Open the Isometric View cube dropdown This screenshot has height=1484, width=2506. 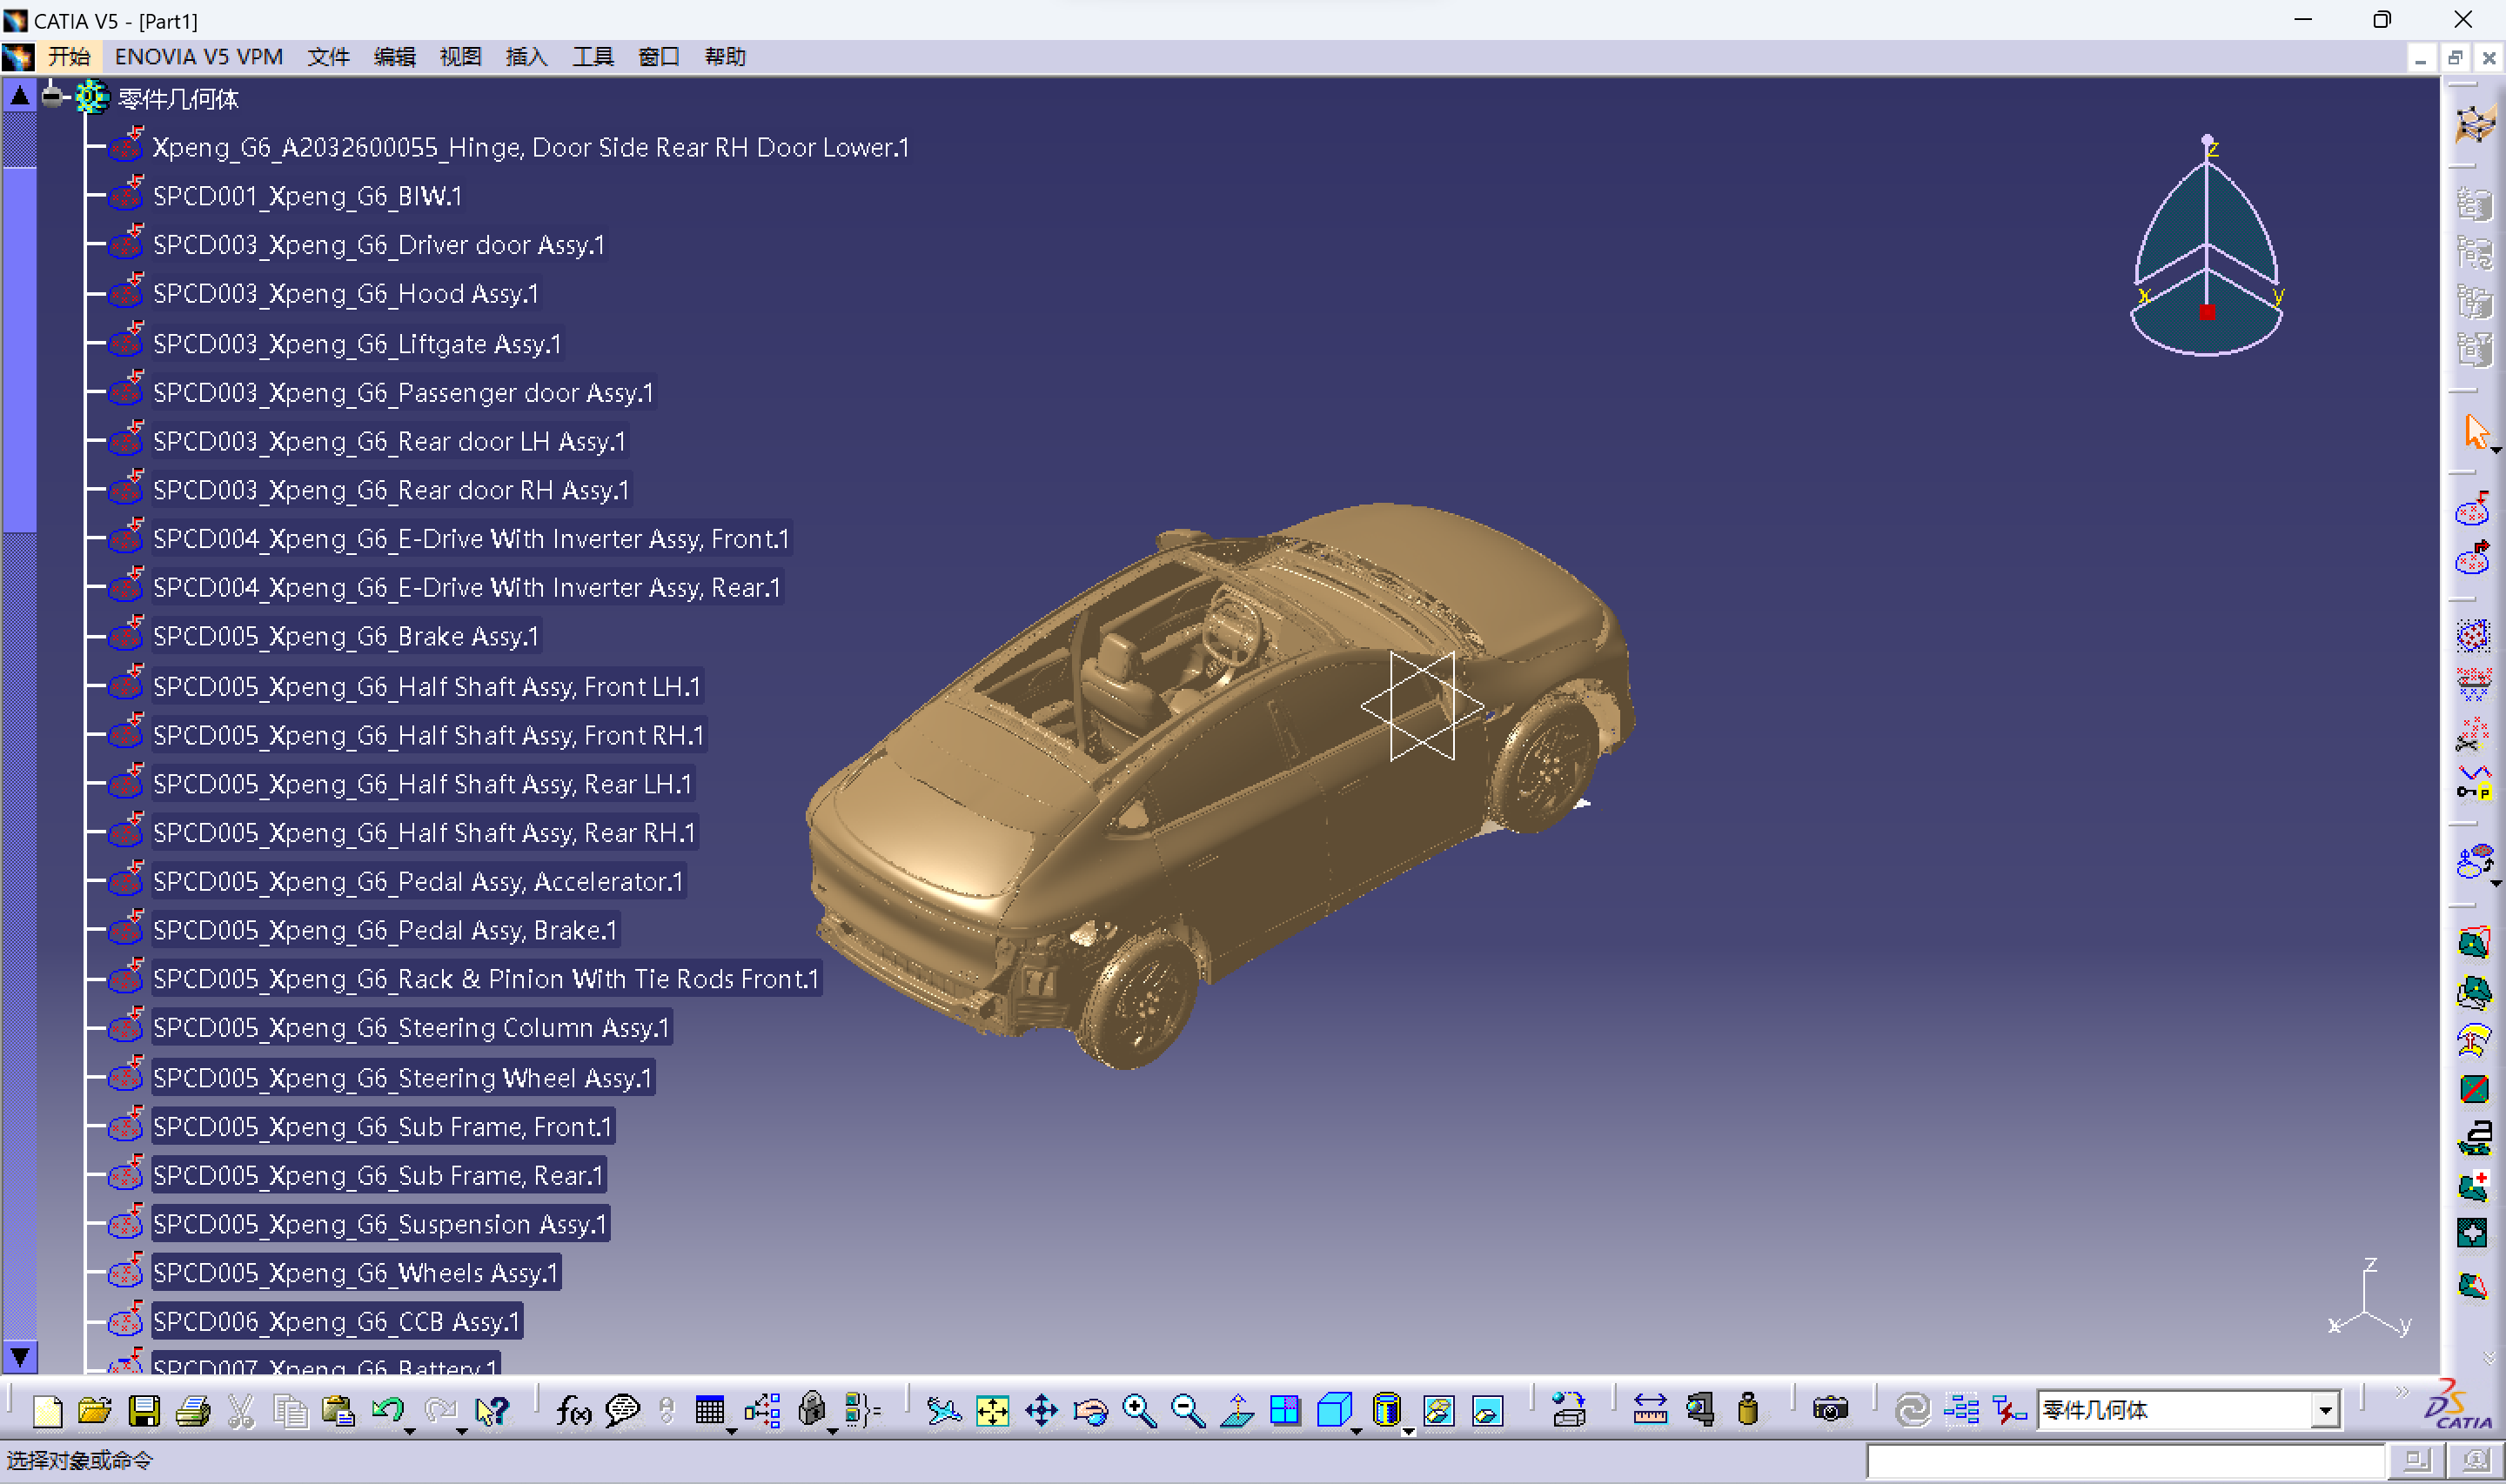pos(1356,1432)
